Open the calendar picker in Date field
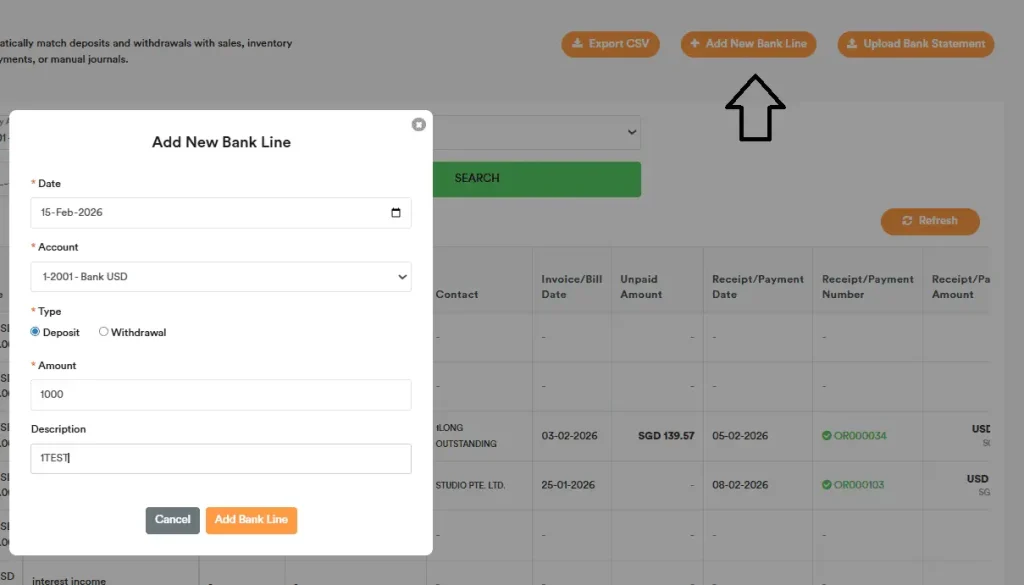This screenshot has width=1024, height=585. (396, 213)
